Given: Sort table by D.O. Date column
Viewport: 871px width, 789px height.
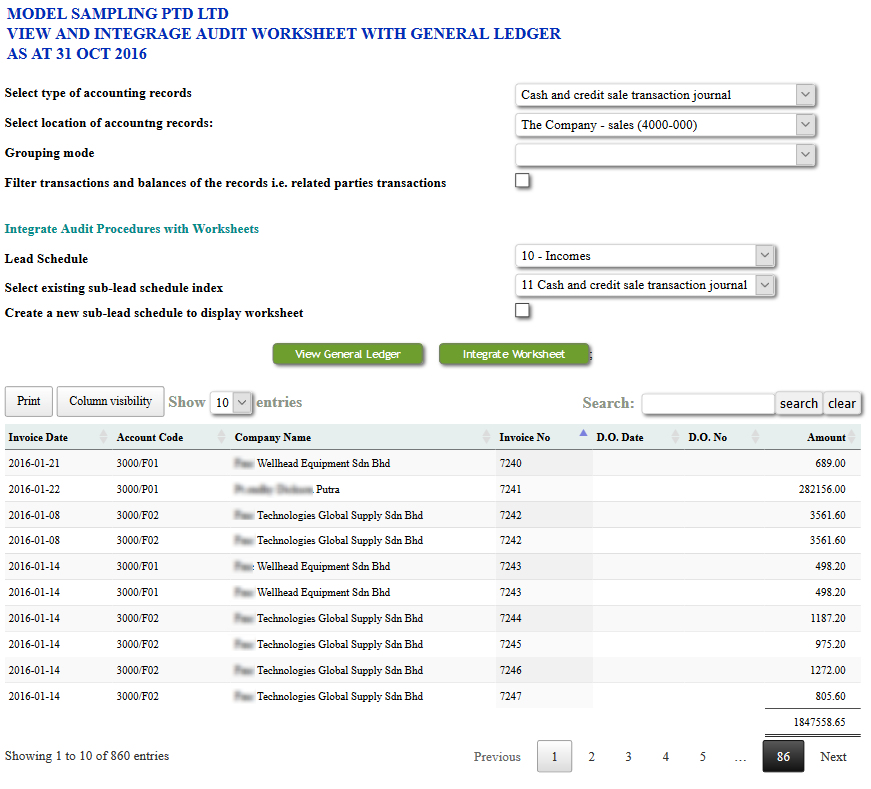Looking at the screenshot, I should point(620,437).
